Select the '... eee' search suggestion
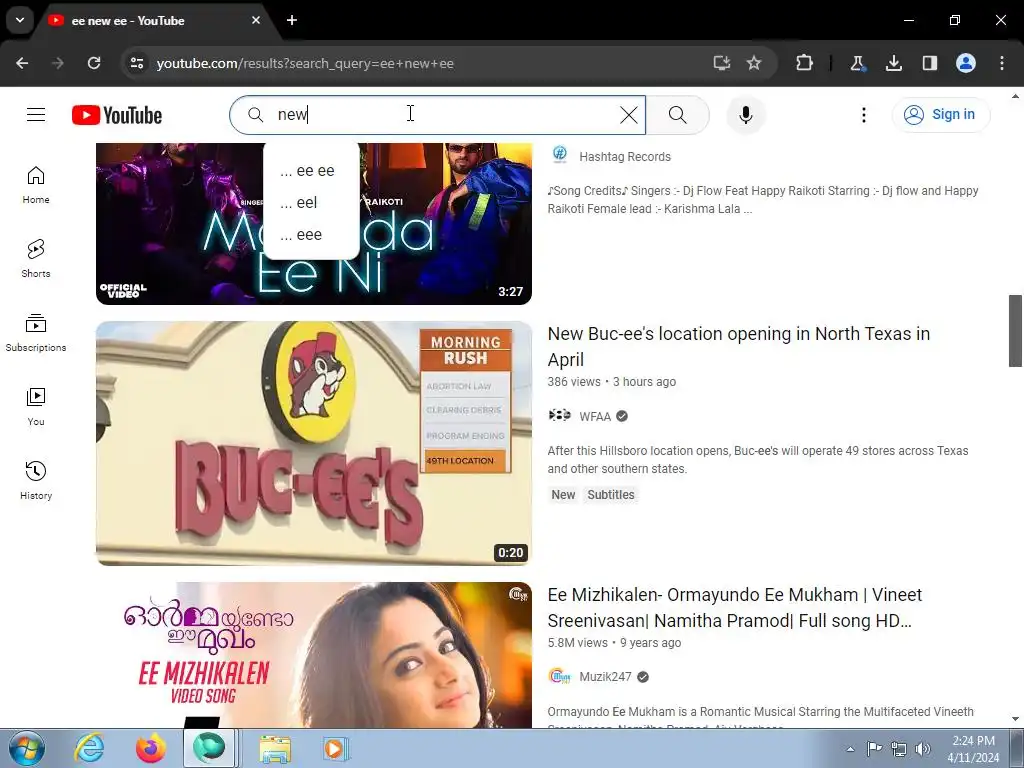This screenshot has height=768, width=1024. [x=311, y=234]
